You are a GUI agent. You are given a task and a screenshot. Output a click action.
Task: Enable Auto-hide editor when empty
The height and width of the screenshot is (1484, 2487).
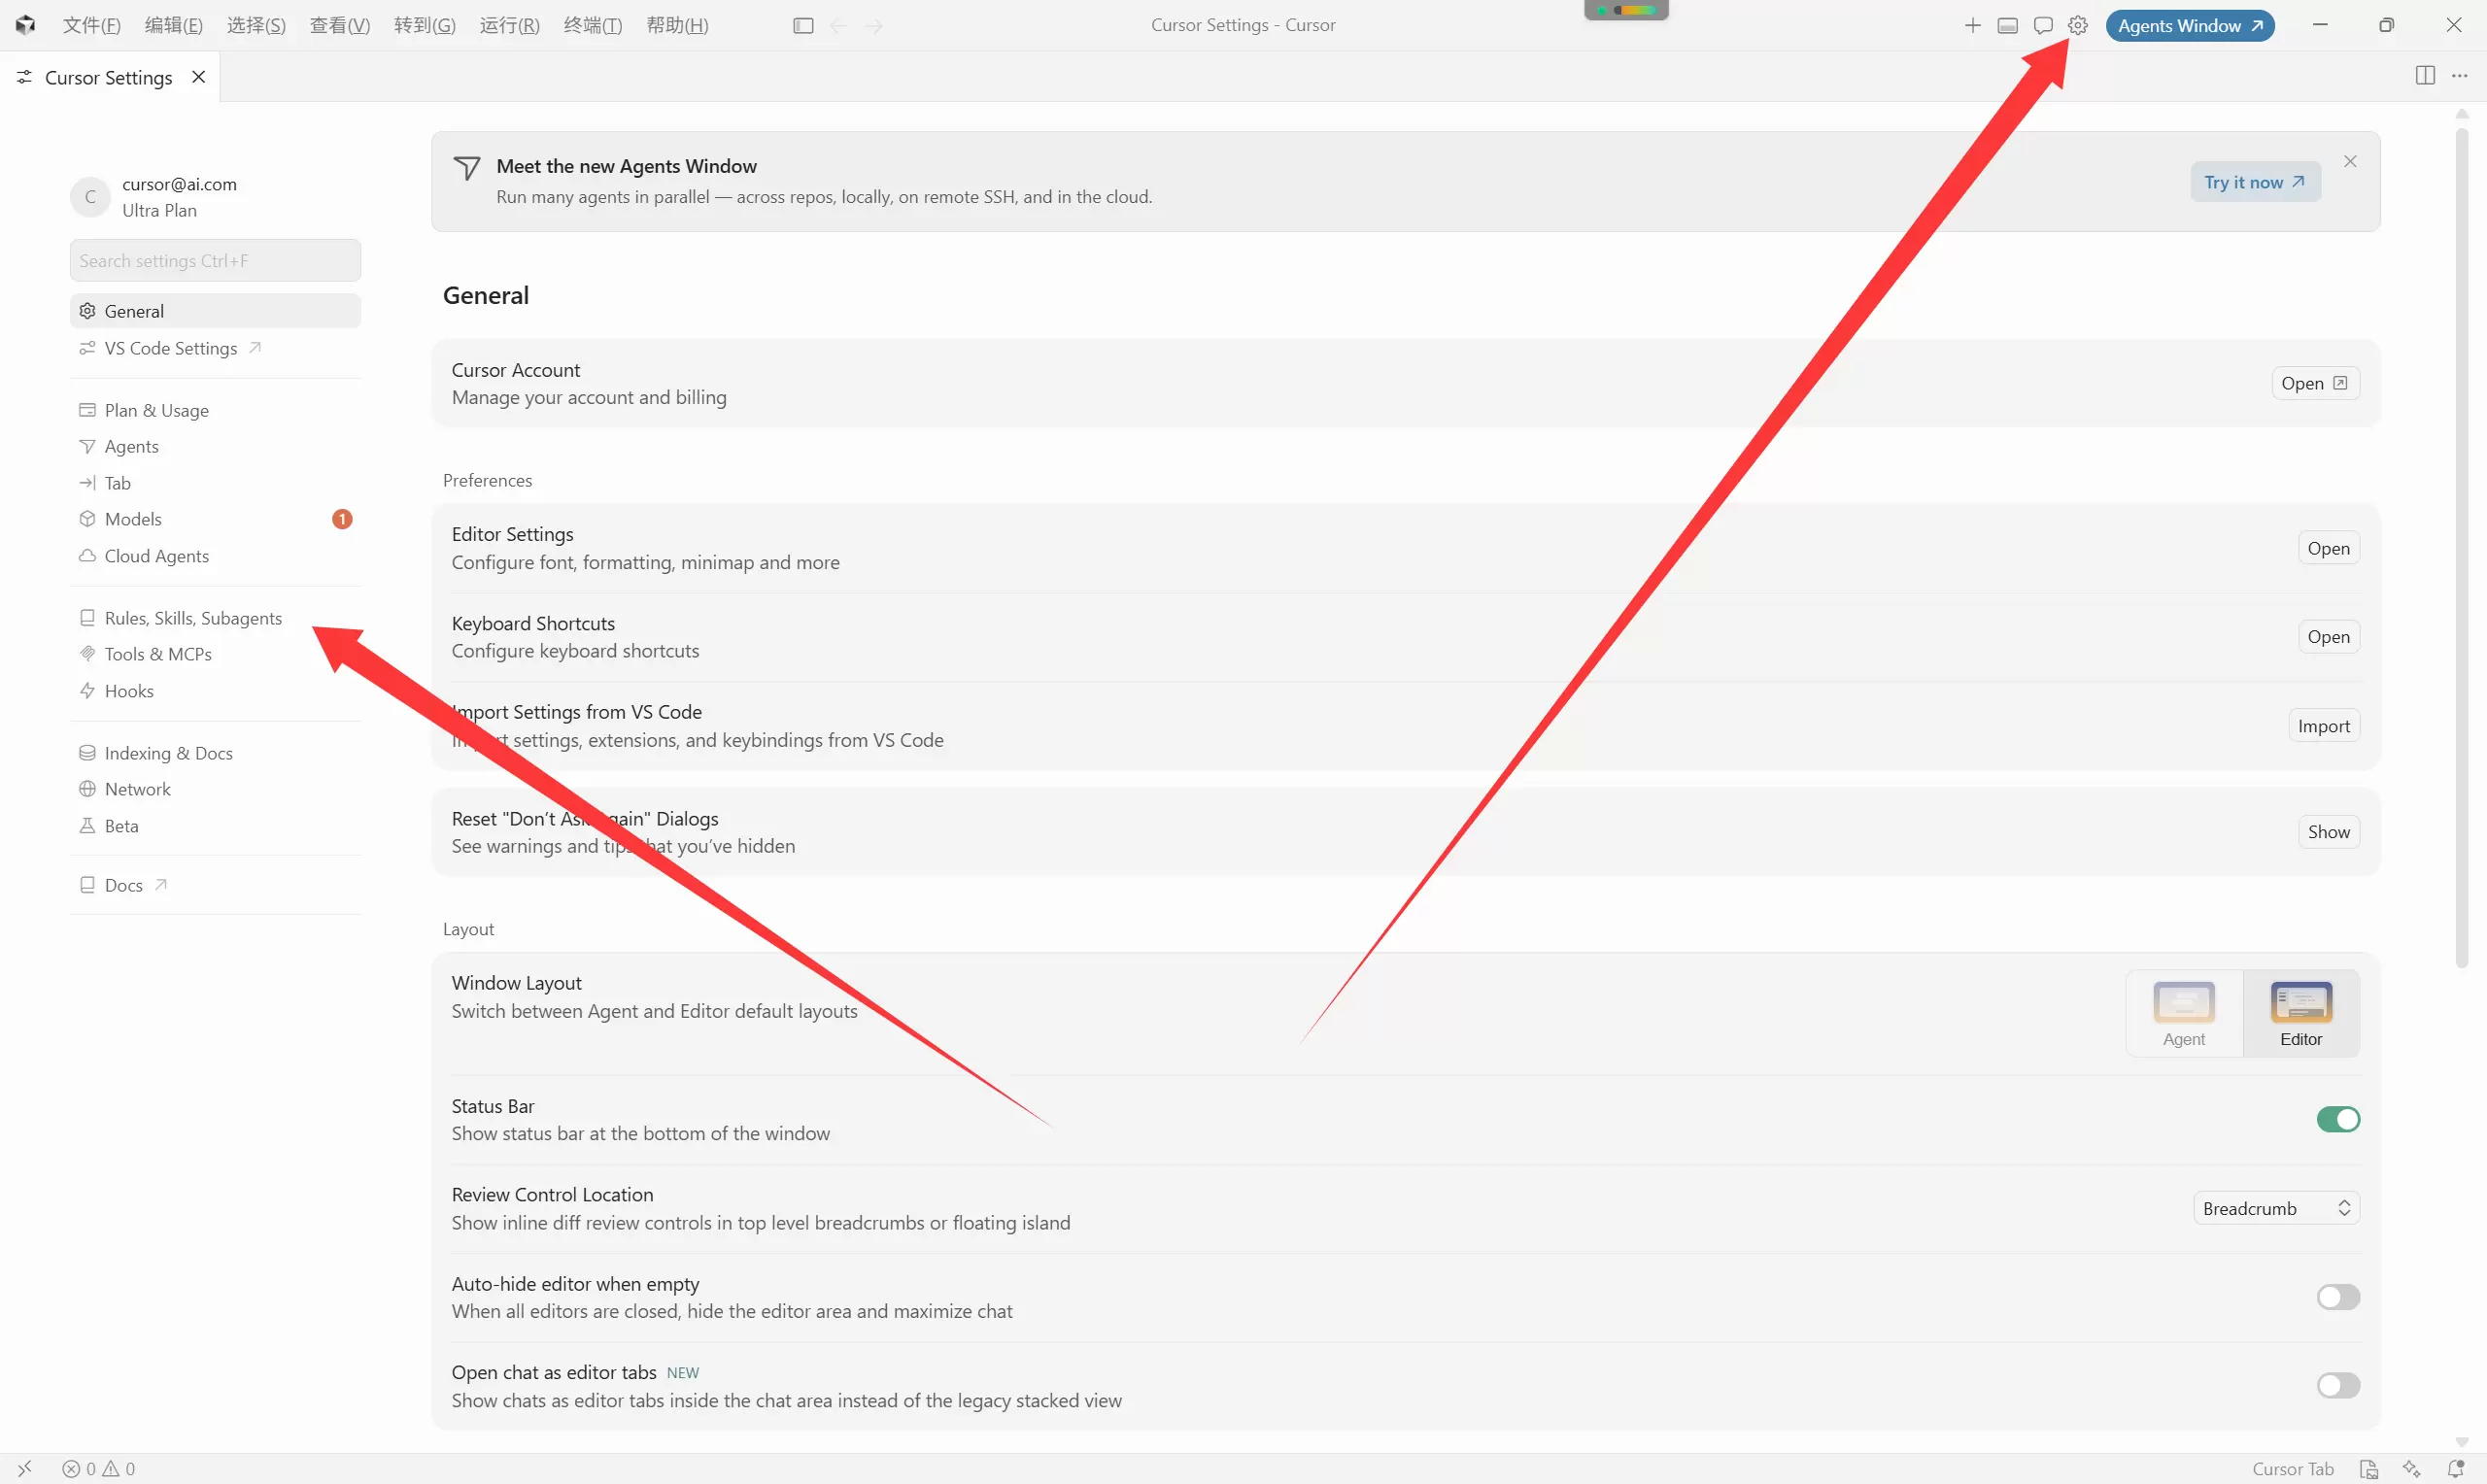coord(2338,1298)
